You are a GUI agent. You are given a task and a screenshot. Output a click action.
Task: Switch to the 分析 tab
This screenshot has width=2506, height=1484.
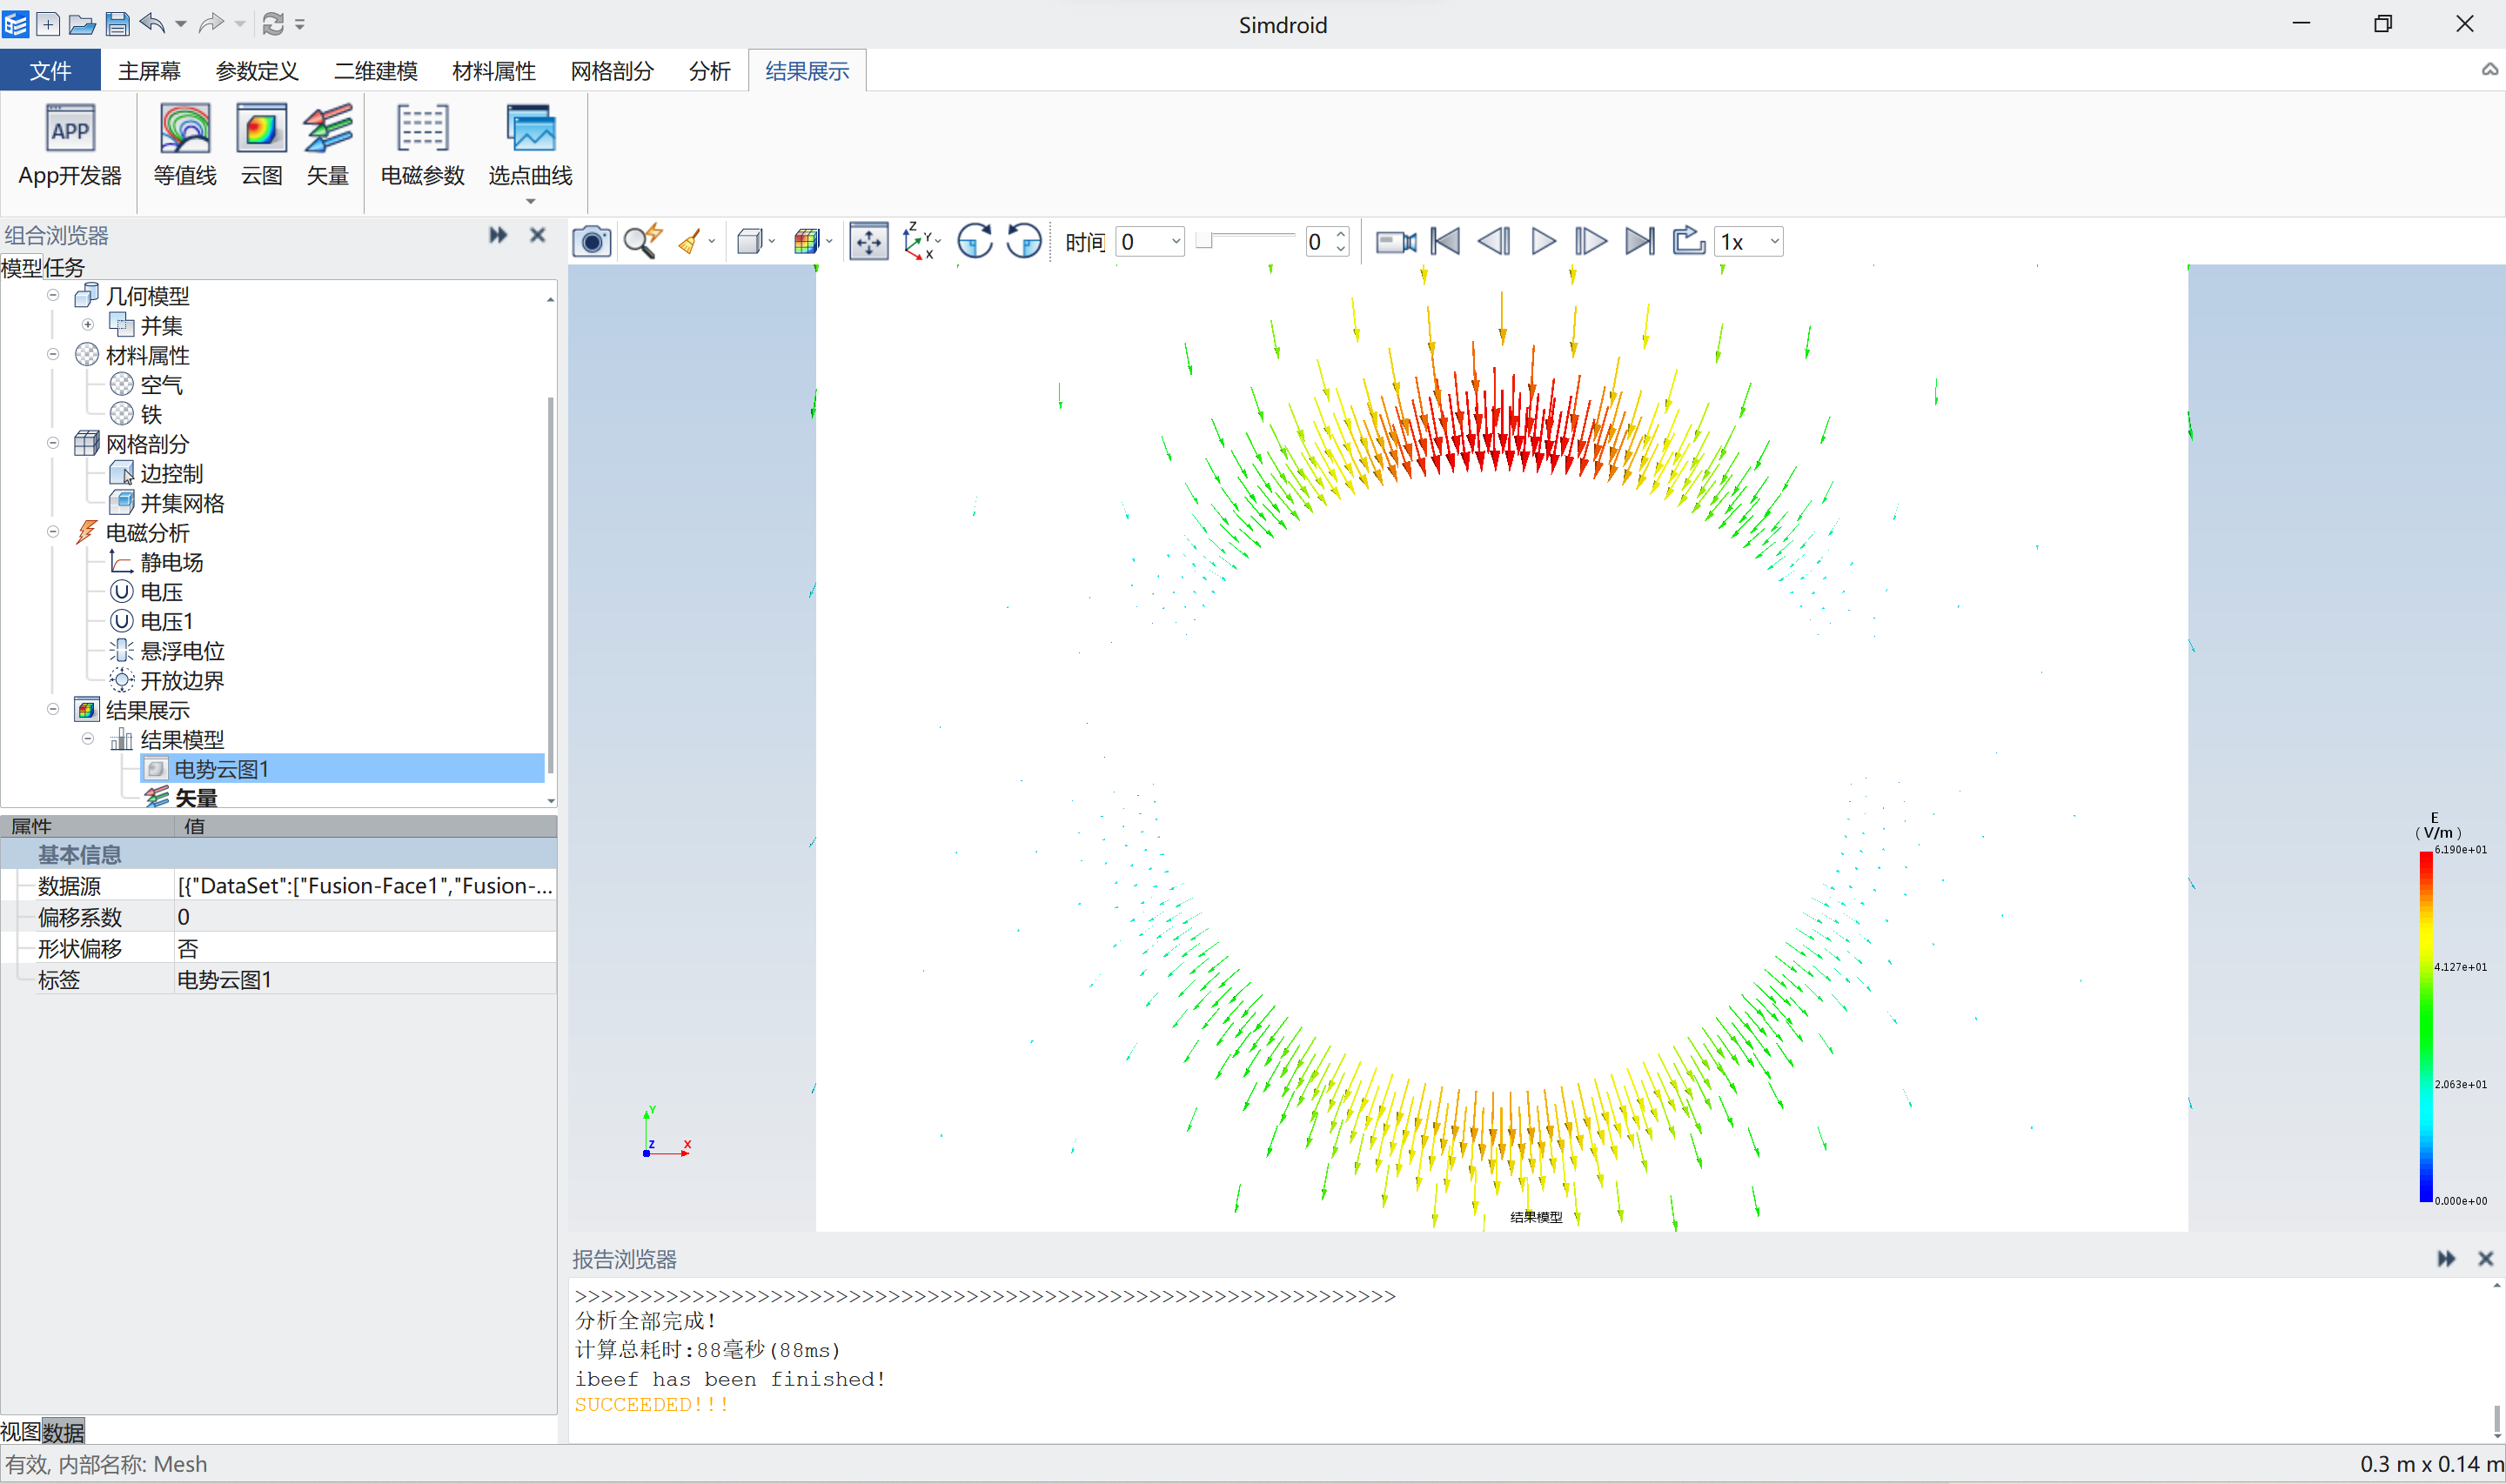710,70
